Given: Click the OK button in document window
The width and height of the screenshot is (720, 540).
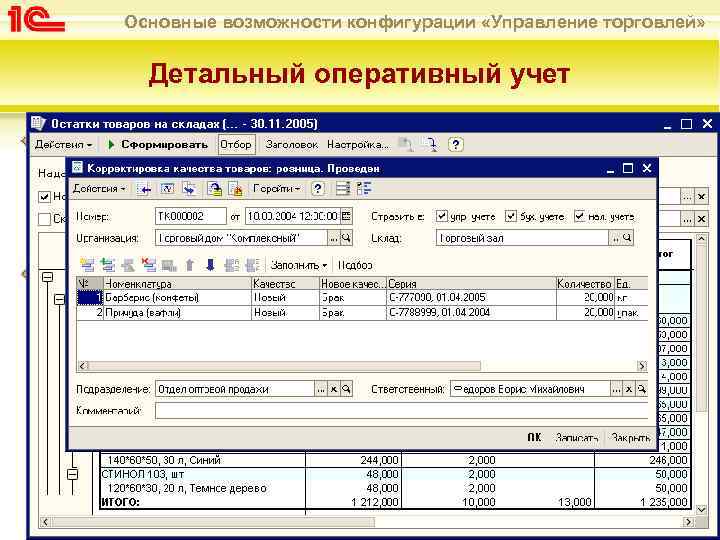Looking at the screenshot, I should coord(534,438).
